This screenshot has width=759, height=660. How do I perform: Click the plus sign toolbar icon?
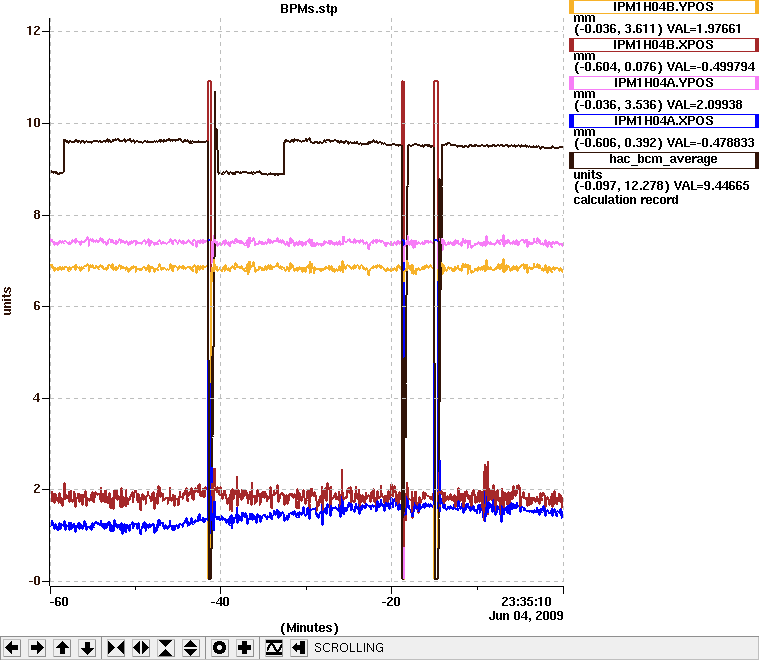244,647
